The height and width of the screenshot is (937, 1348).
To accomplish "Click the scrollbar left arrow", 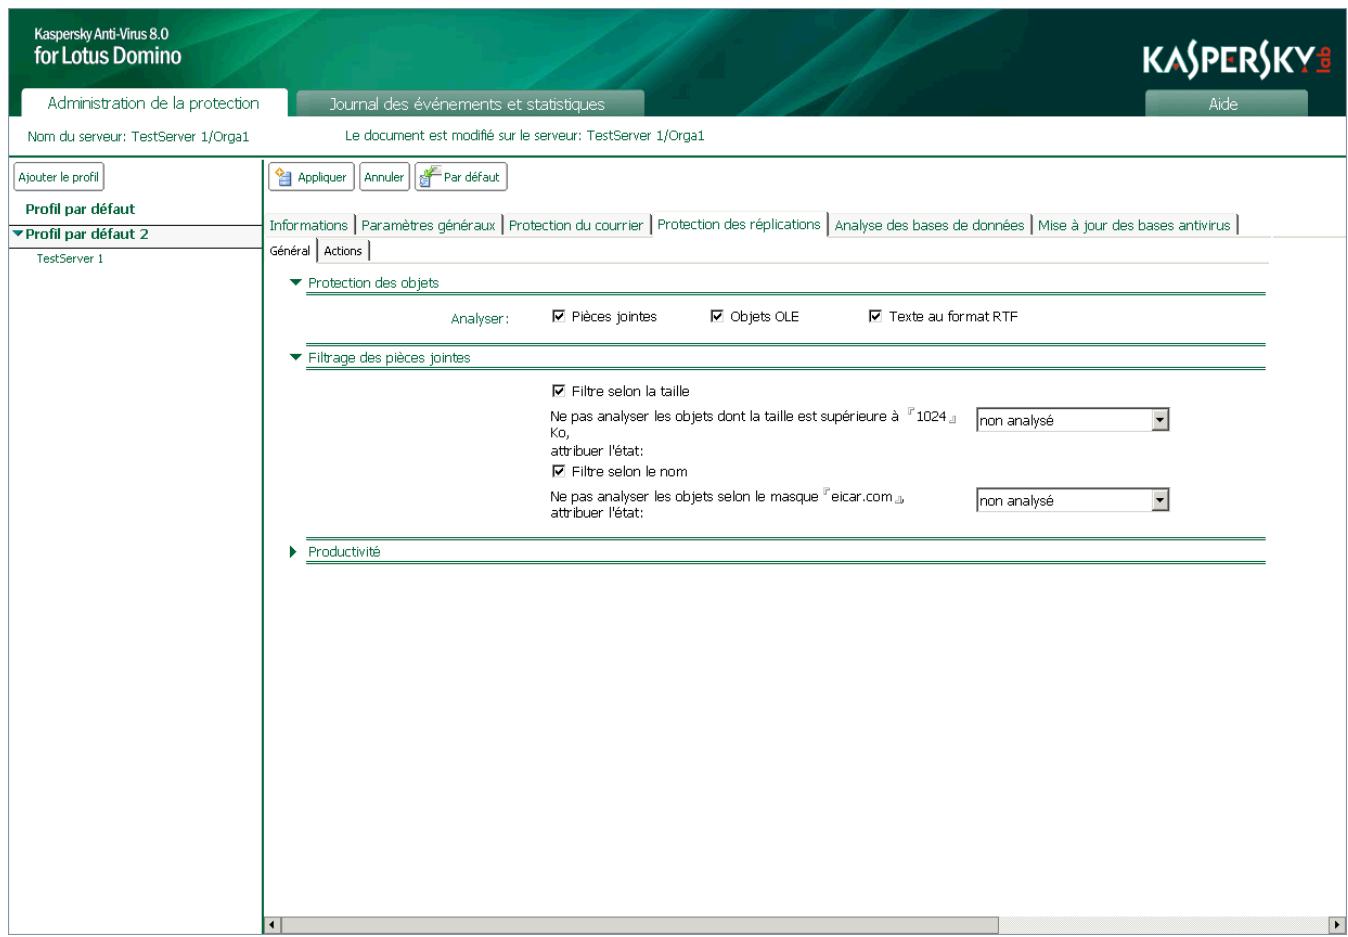I will 274,925.
